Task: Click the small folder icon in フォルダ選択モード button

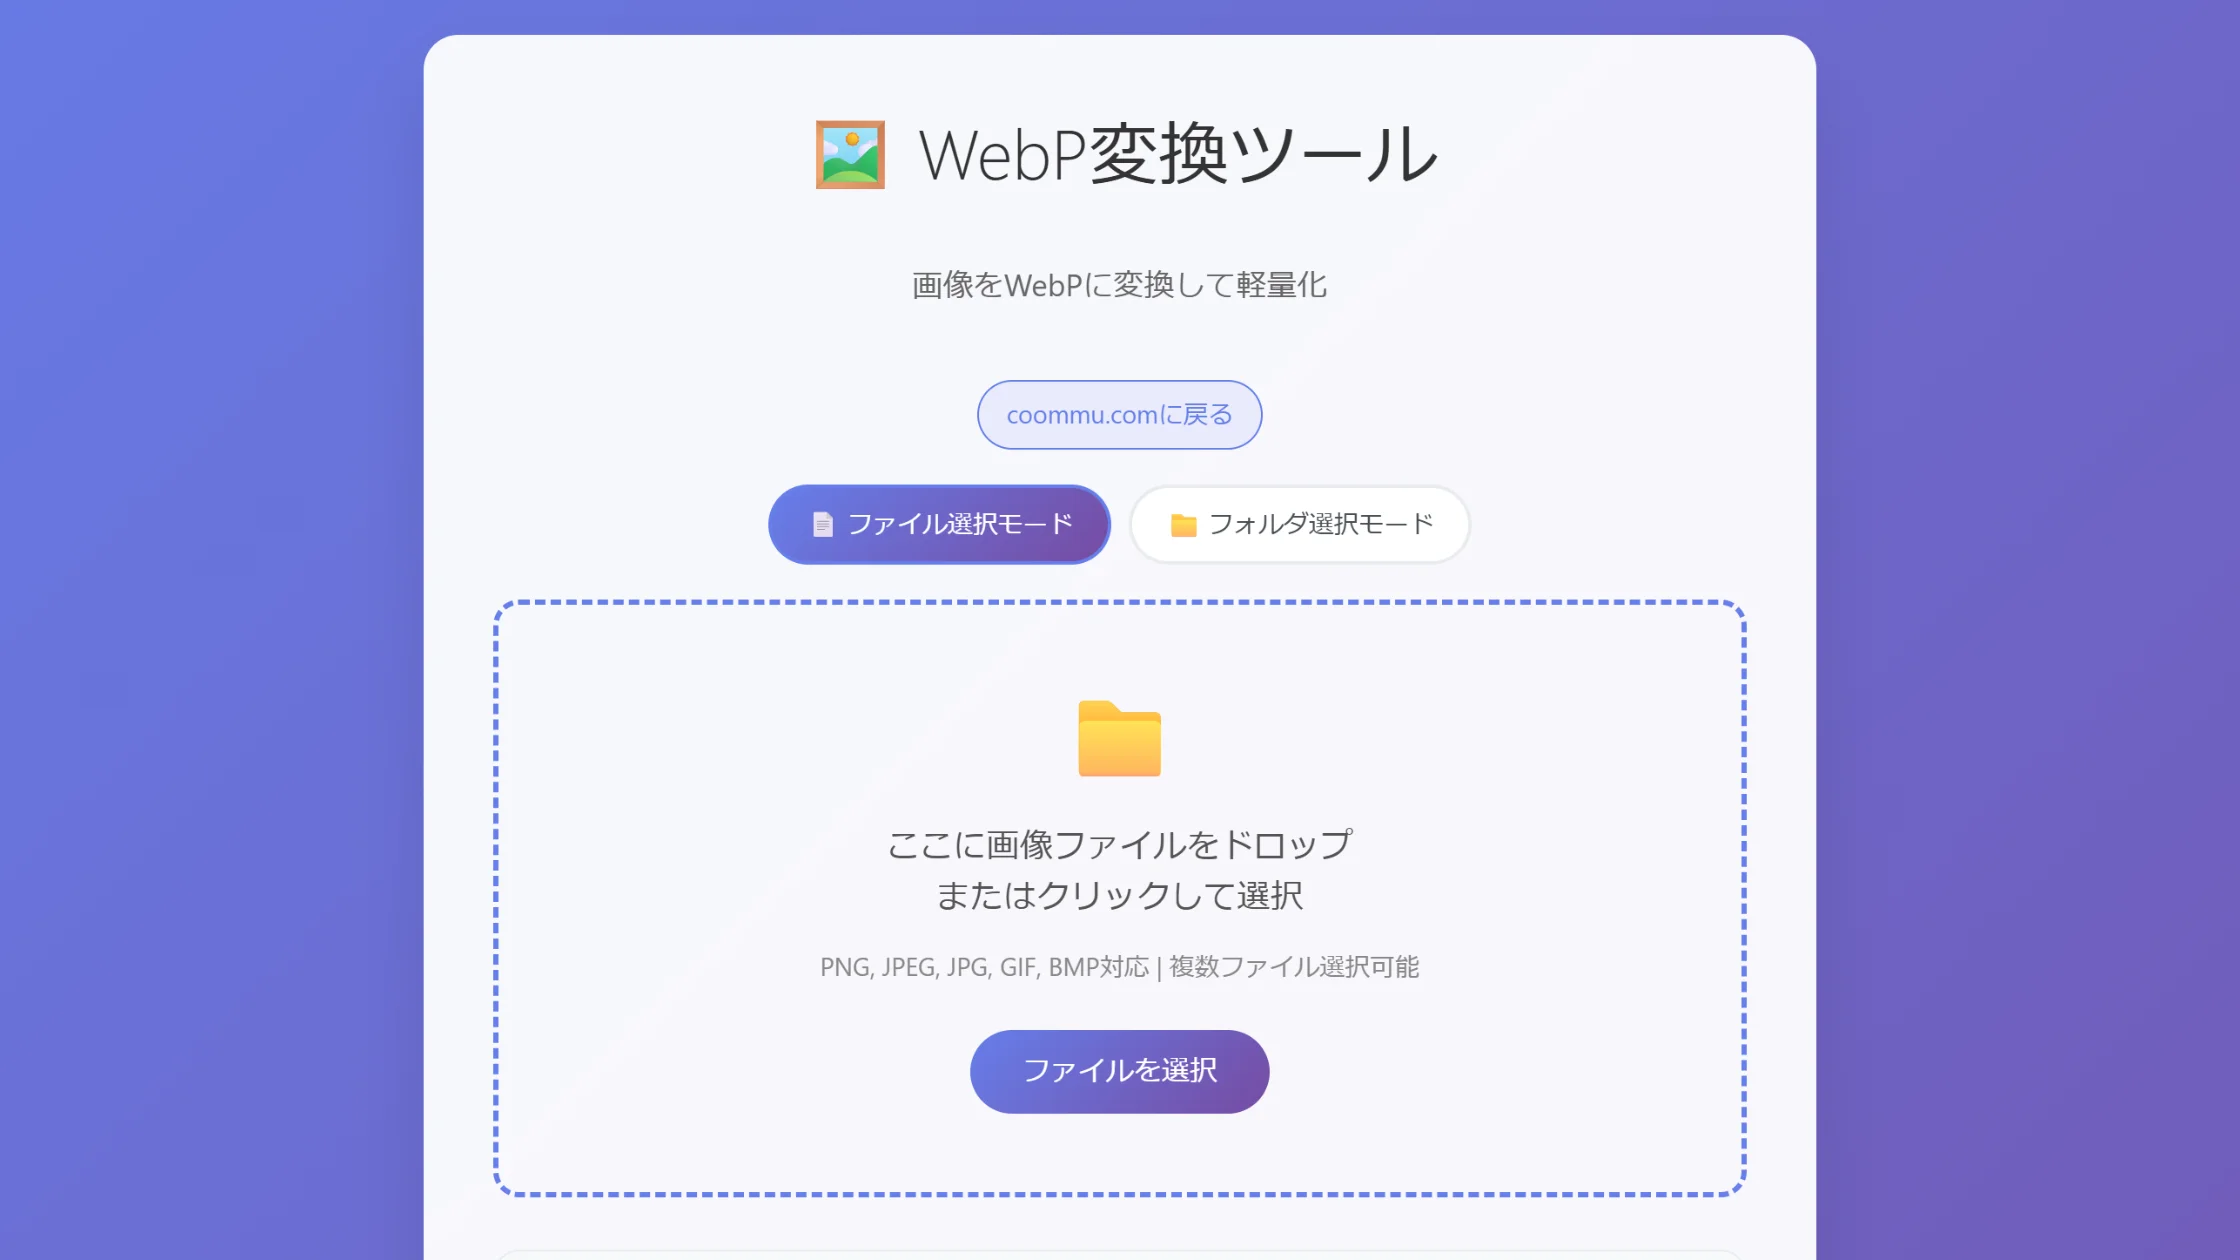Action: pyautogui.click(x=1183, y=524)
